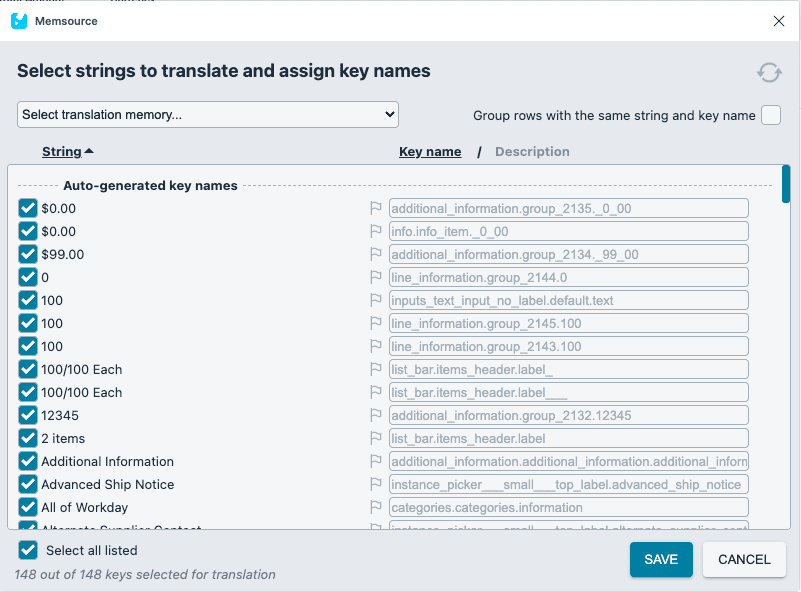Uncheck the Select all listed checkbox

coord(28,550)
